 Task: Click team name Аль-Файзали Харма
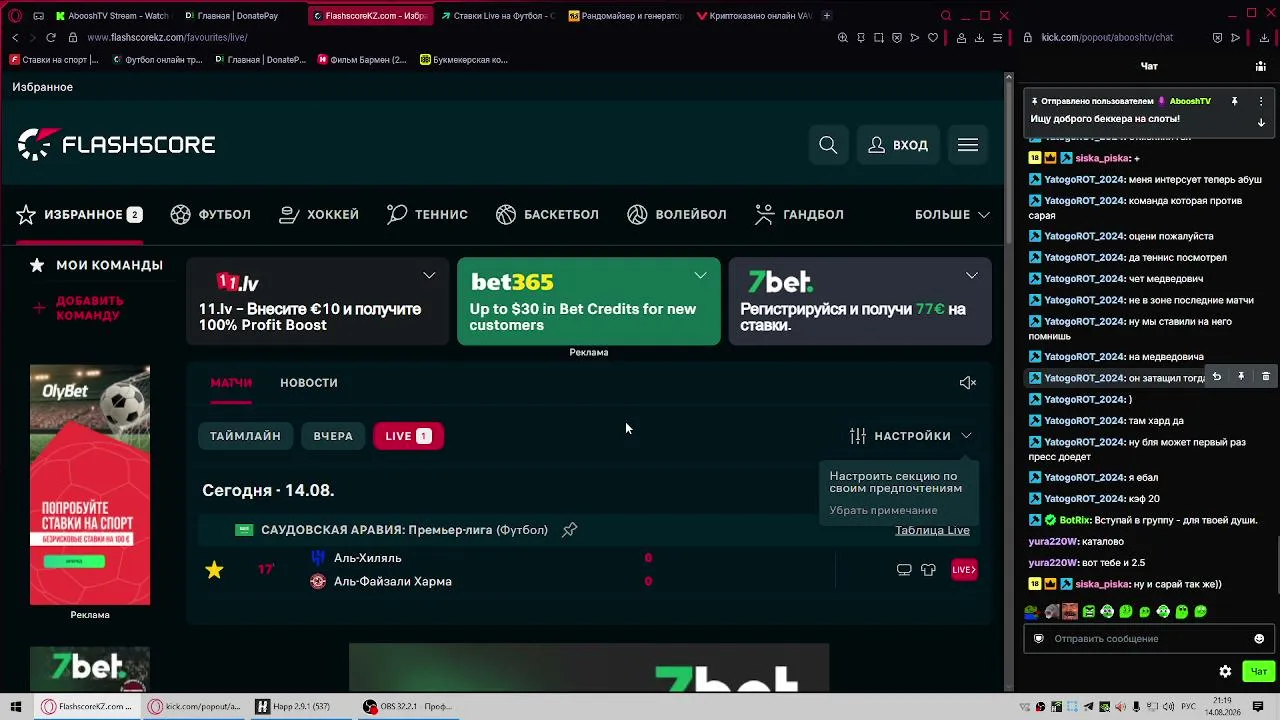(x=392, y=582)
